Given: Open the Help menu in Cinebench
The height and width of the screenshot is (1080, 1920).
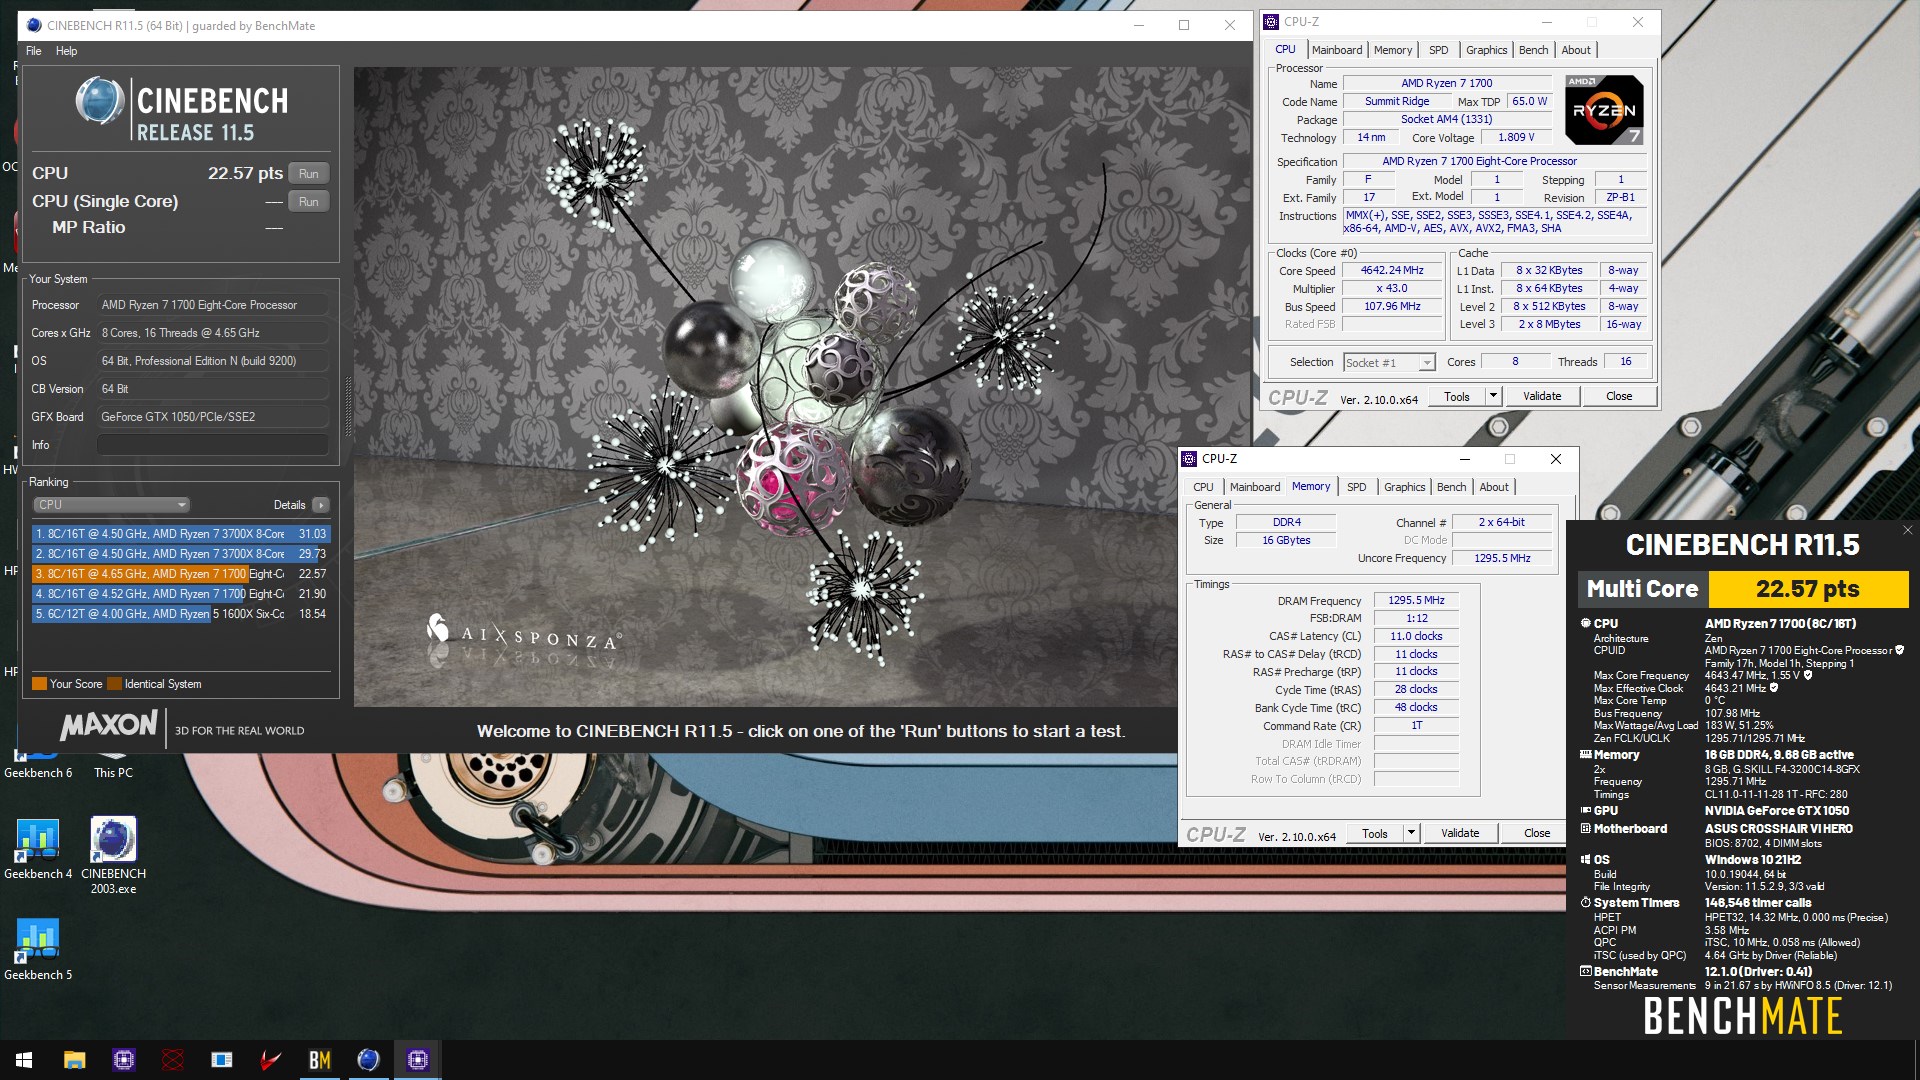Looking at the screenshot, I should 66,51.
